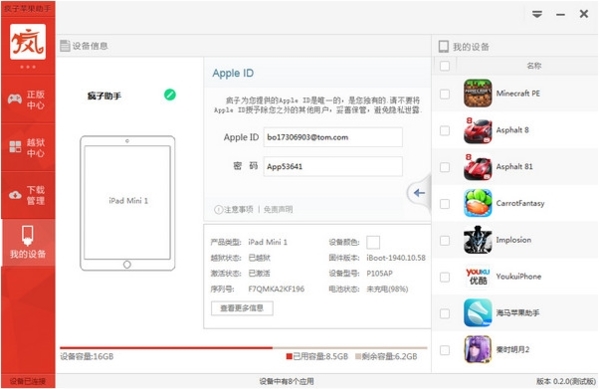This screenshot has height=389, width=600.
Task: Click the 查看更多信息 button
Action: coord(242,308)
